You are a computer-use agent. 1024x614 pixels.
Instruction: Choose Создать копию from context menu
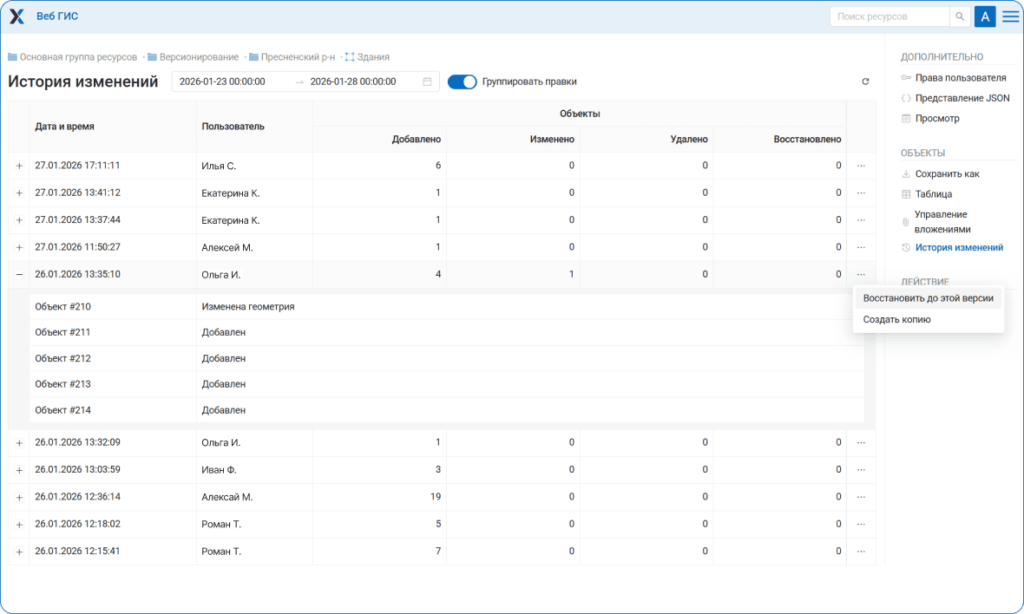pyautogui.click(x=896, y=320)
